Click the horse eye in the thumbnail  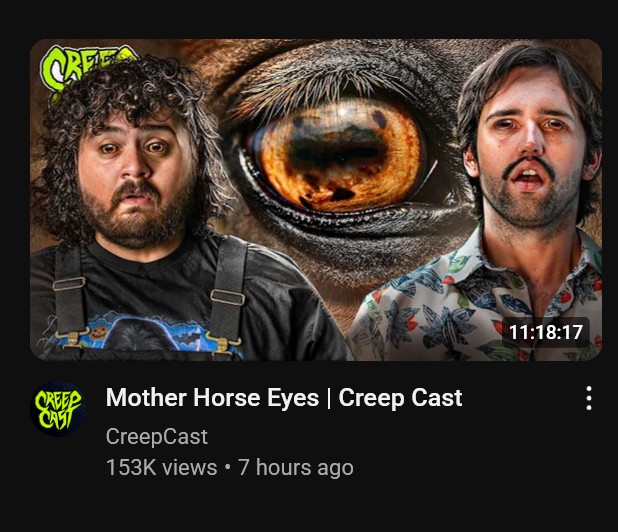(339, 154)
